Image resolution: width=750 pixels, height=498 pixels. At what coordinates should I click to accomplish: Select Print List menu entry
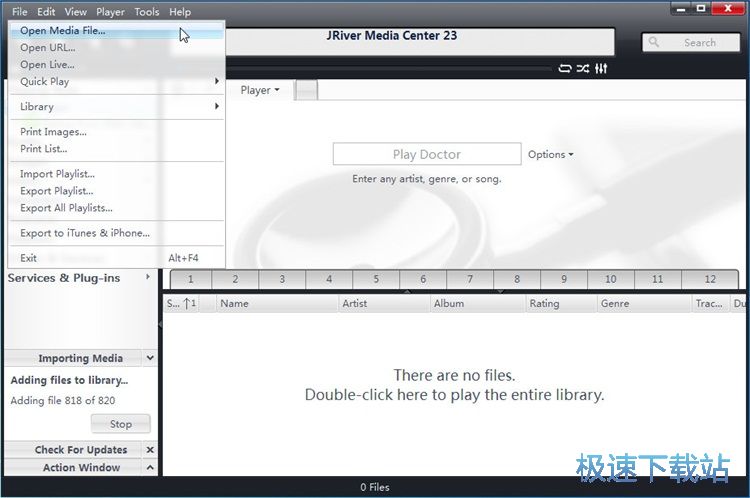[117, 149]
